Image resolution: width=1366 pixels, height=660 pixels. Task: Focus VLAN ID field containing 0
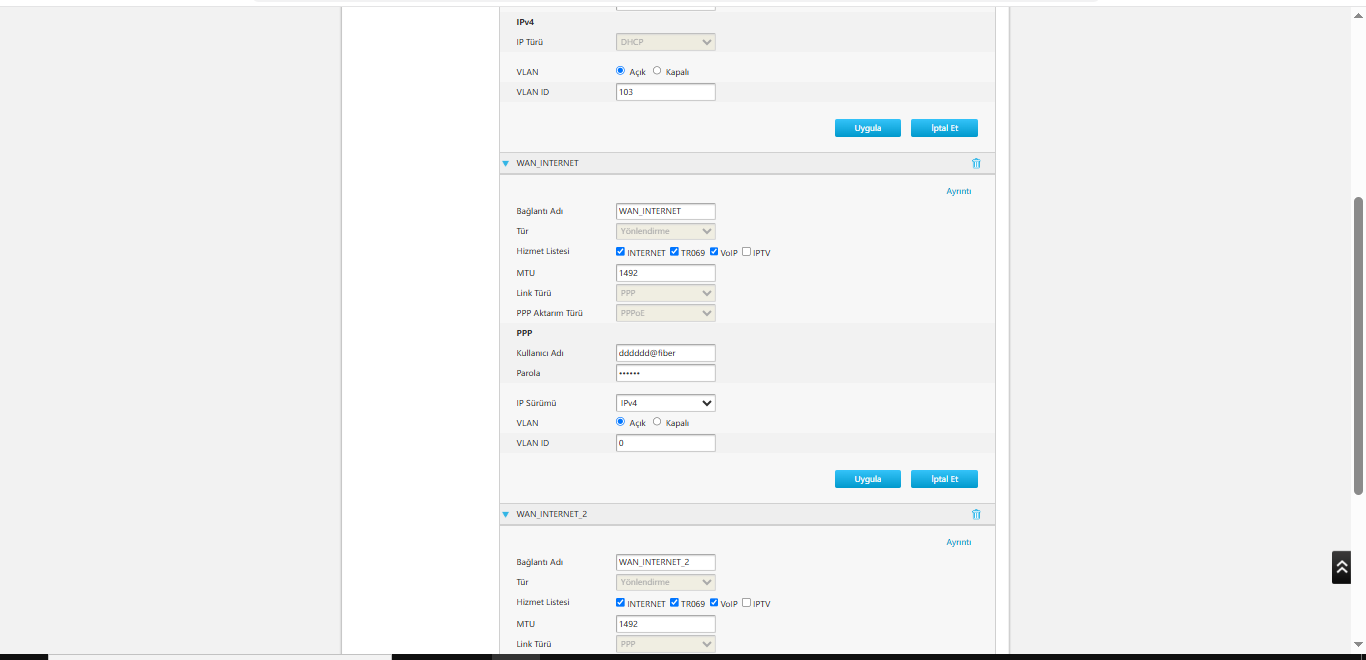pos(666,443)
